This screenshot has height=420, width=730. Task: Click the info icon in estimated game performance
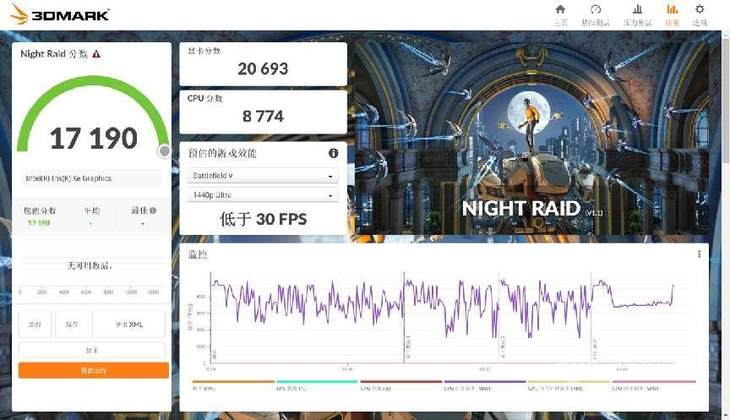pyautogui.click(x=333, y=153)
